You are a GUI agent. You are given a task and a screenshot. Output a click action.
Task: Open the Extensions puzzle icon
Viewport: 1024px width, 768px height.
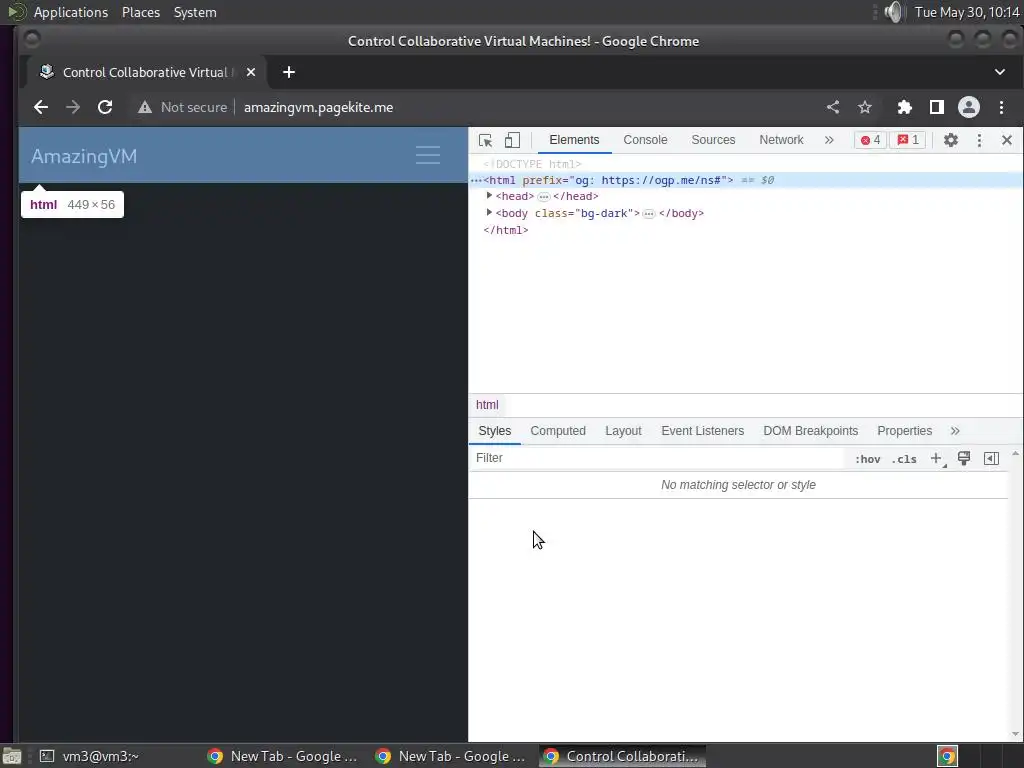[x=904, y=107]
